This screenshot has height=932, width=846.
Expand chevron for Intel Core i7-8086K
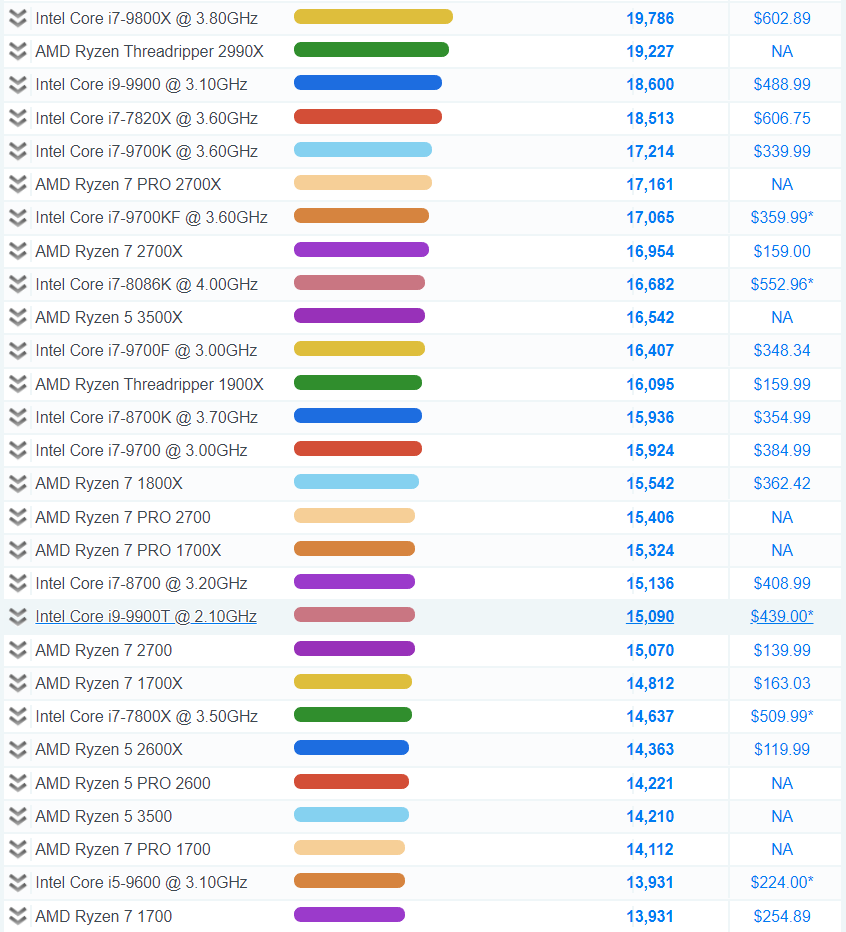click(x=18, y=285)
